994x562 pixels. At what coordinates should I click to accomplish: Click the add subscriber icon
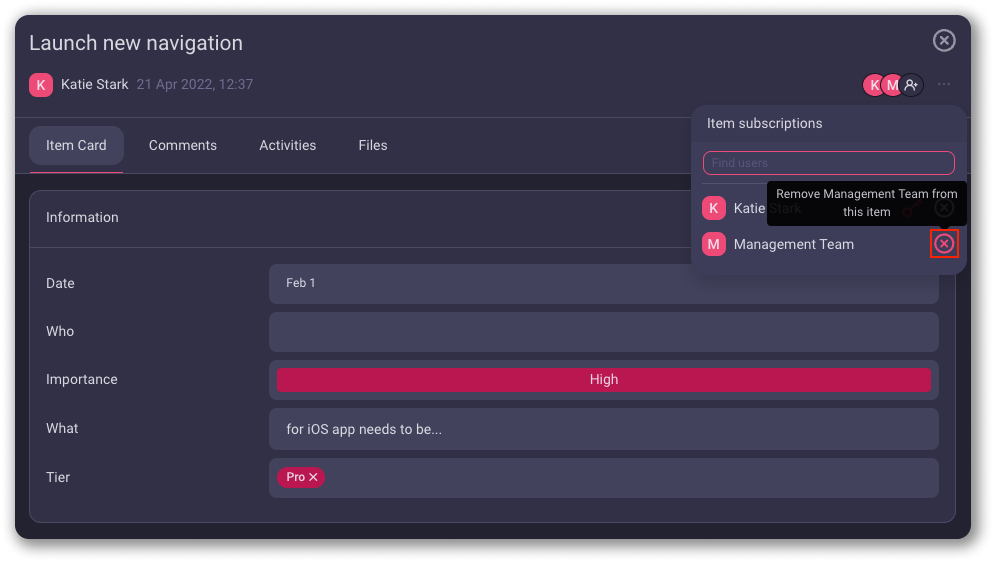911,85
